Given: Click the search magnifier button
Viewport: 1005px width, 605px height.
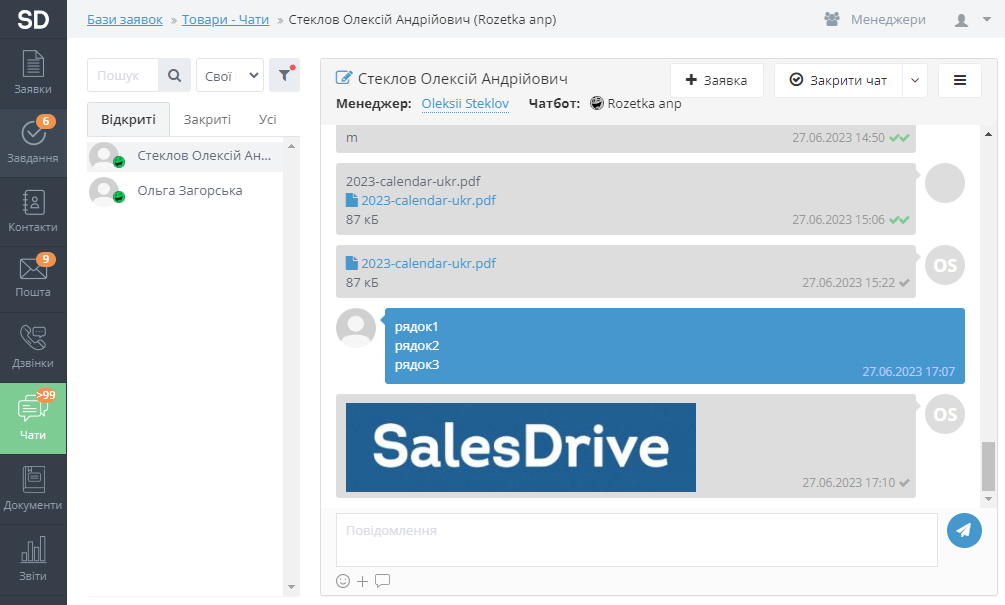Looking at the screenshot, I should point(174,75).
